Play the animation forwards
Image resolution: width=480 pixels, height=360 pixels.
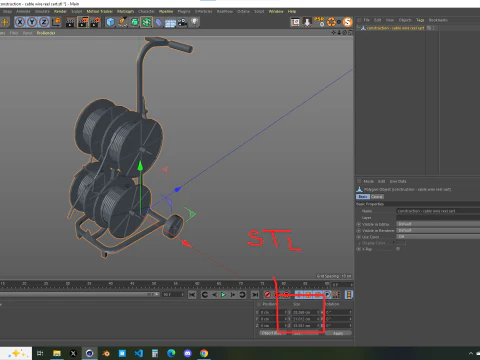pyautogui.click(x=224, y=295)
